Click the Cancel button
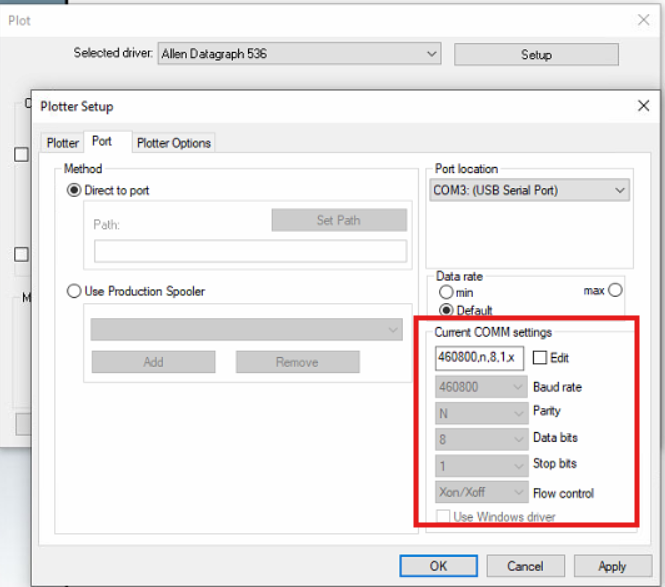The width and height of the screenshot is (665, 587). pyautogui.click(x=525, y=566)
